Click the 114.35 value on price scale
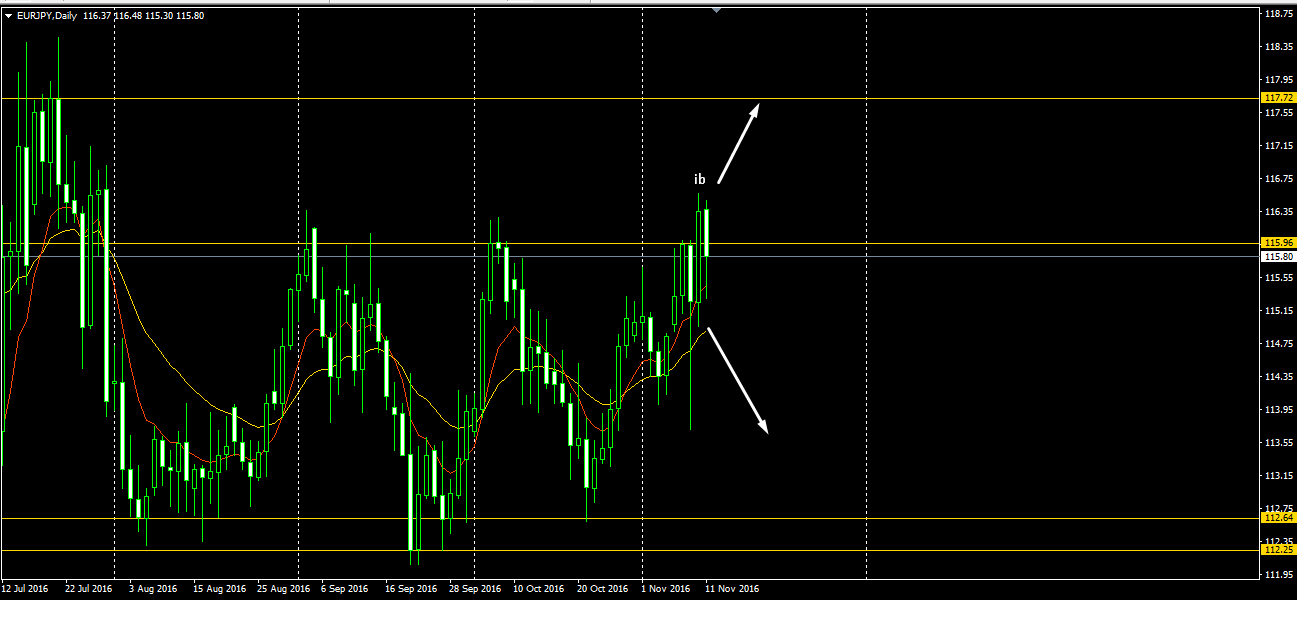Viewport: 1299px width, 626px height. tap(1279, 377)
